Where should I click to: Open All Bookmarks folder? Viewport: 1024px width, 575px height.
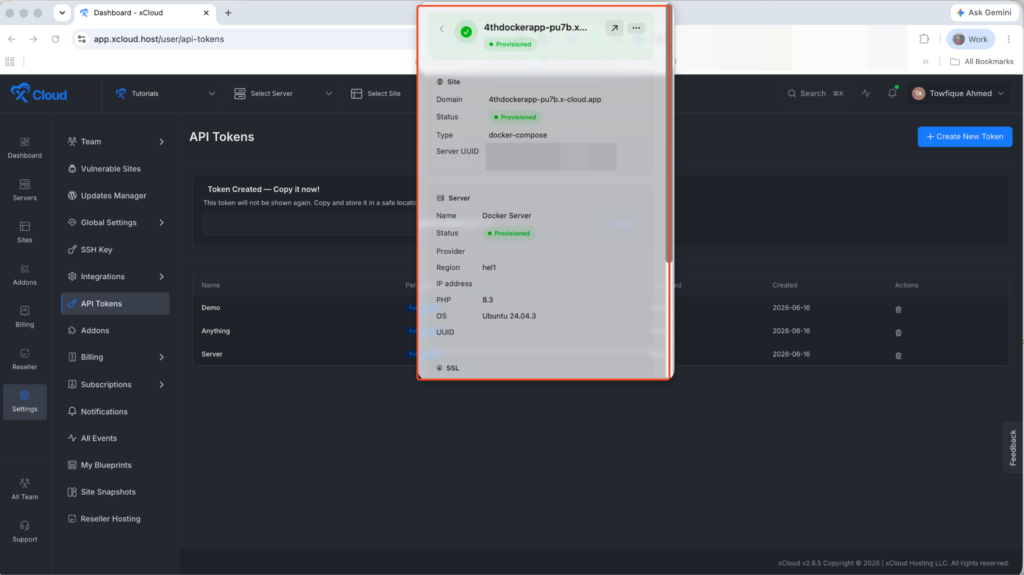click(982, 61)
